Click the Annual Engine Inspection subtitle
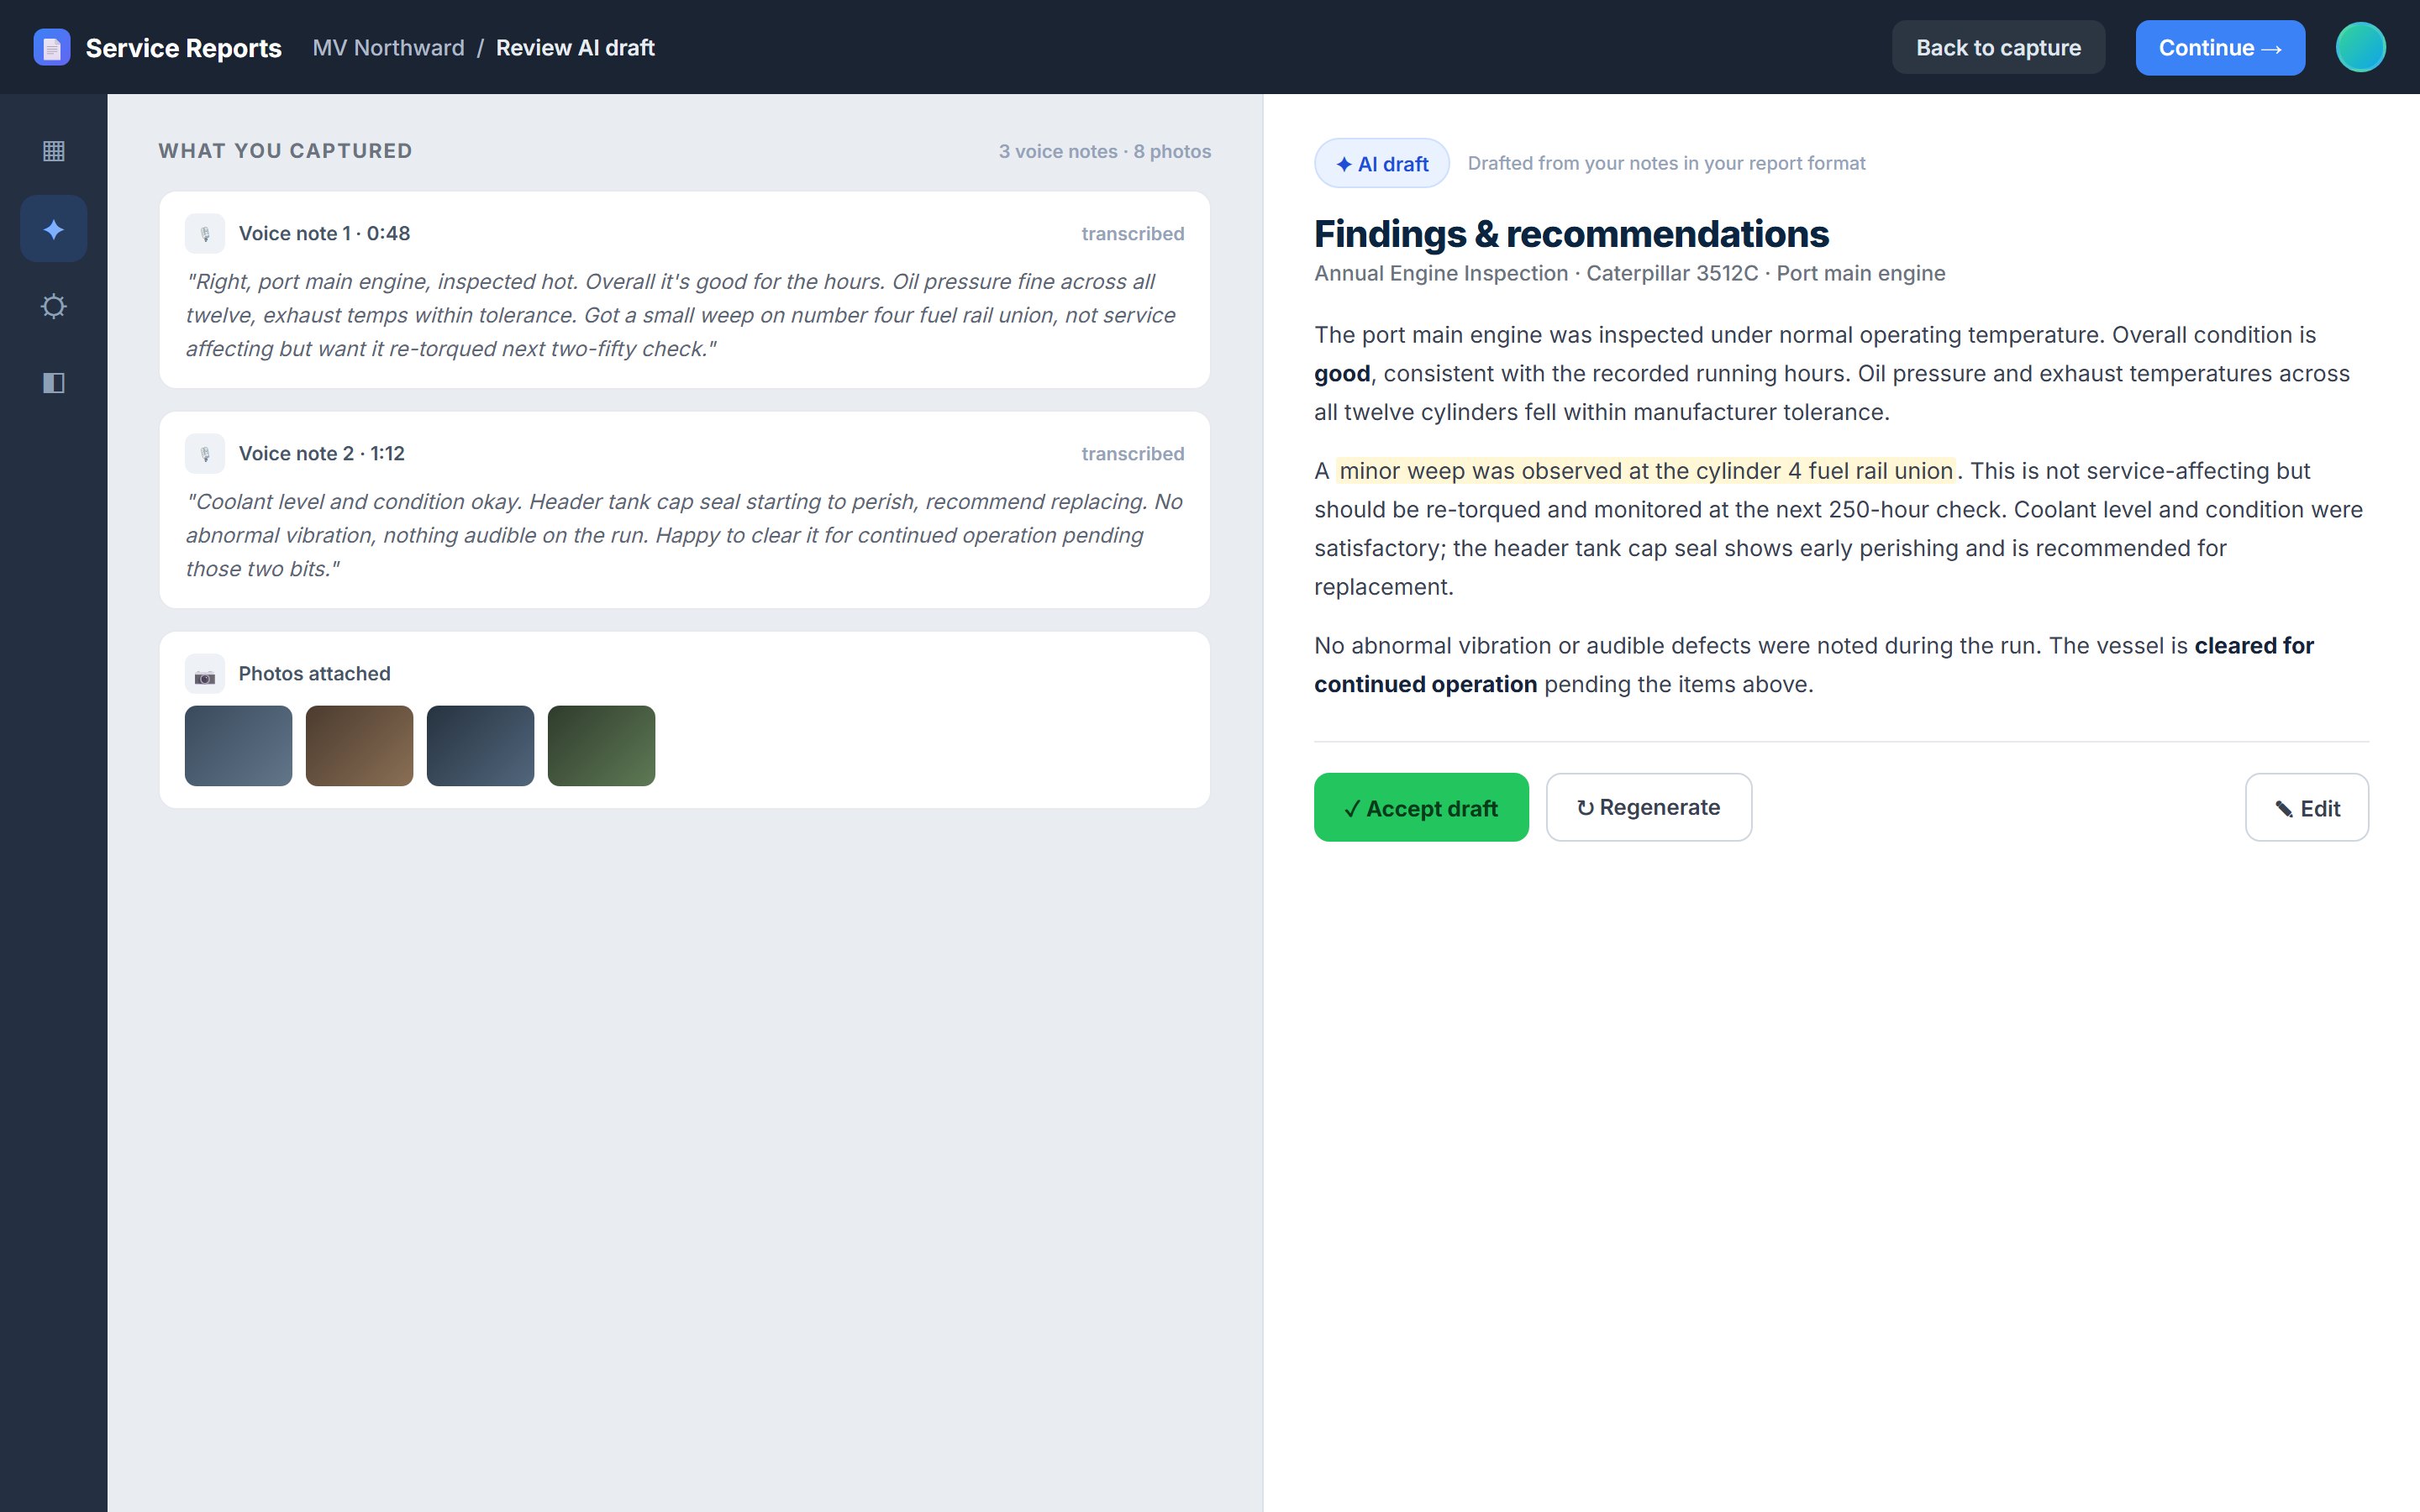 pyautogui.click(x=1629, y=273)
